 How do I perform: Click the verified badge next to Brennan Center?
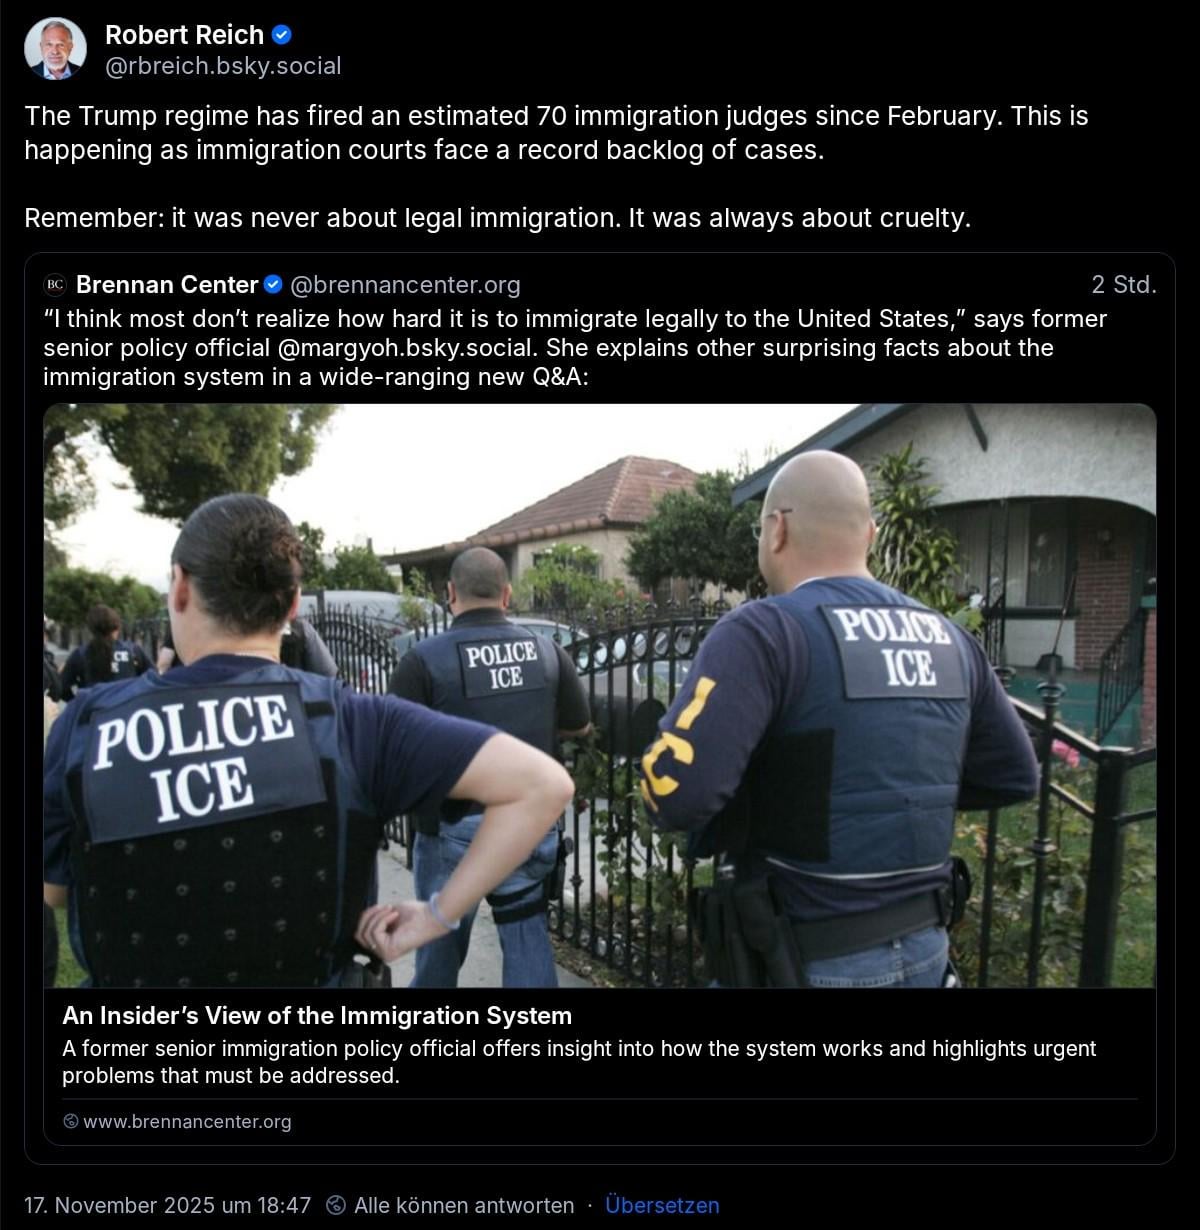[273, 285]
